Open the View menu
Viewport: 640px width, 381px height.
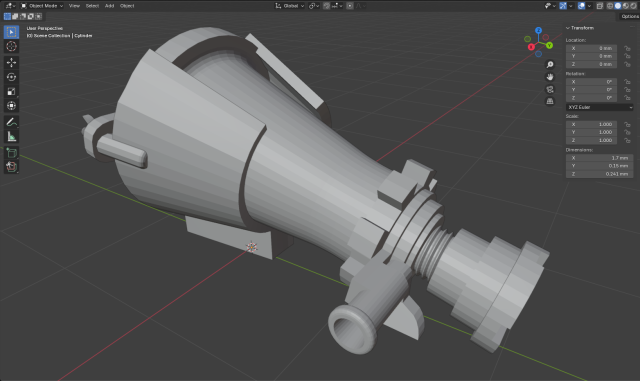click(x=74, y=6)
